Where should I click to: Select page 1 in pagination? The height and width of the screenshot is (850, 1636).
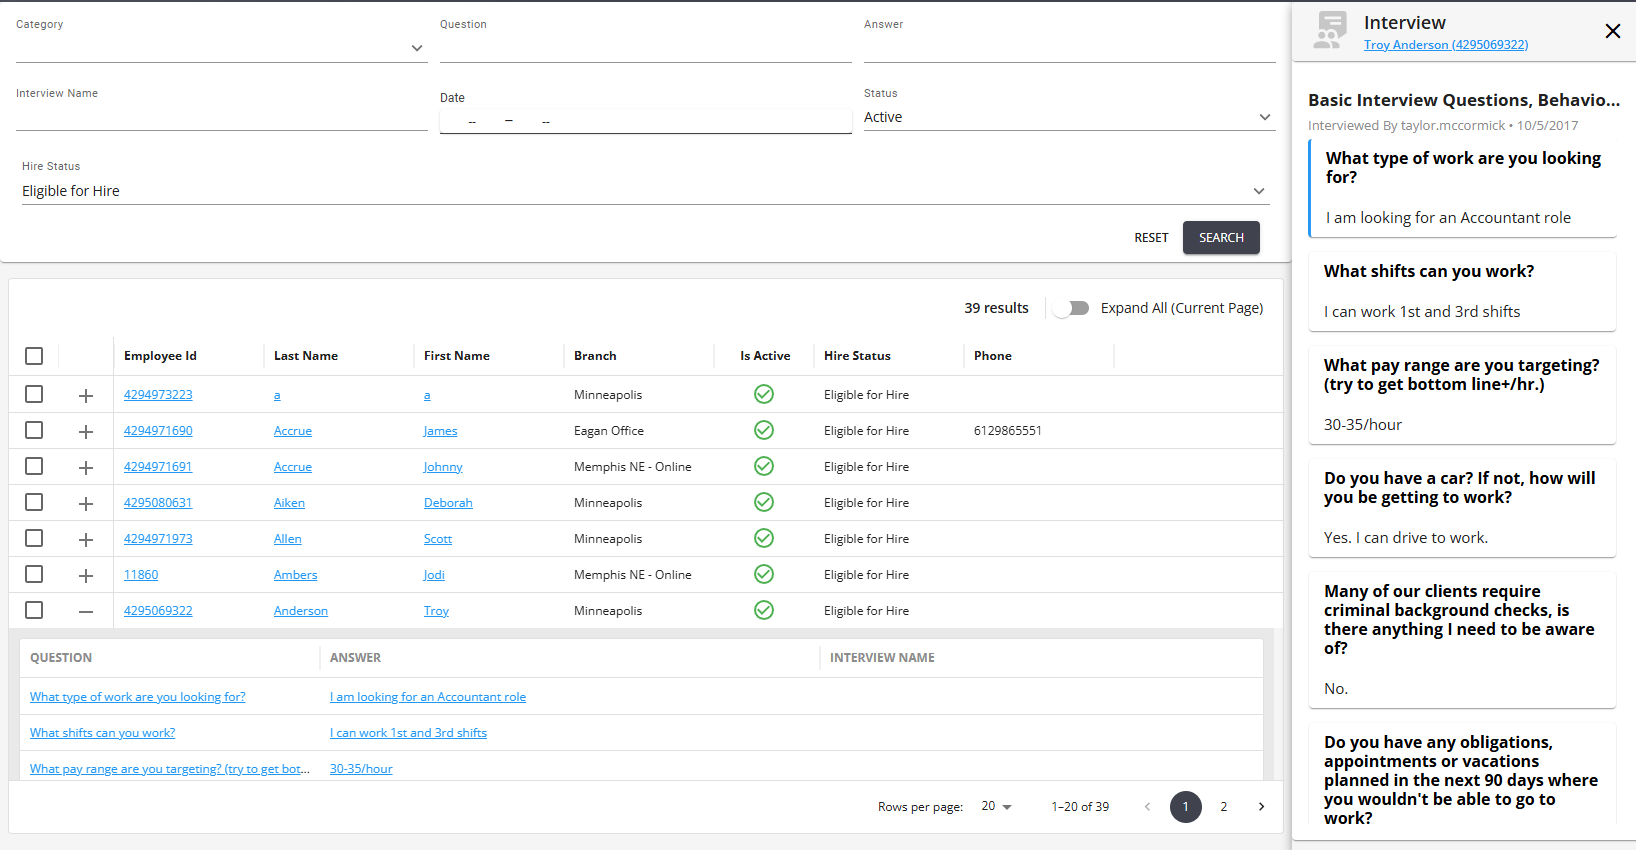pos(1186,806)
